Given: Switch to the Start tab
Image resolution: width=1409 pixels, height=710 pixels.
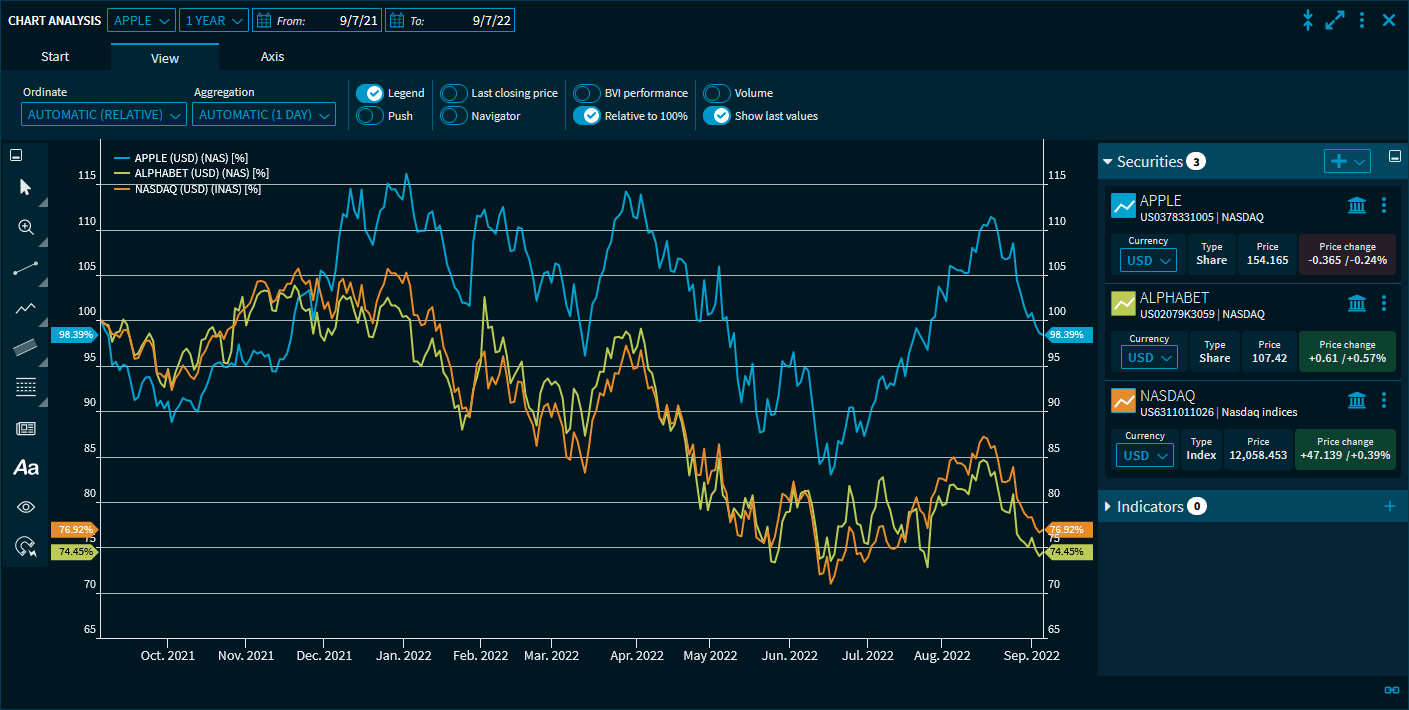Looking at the screenshot, I should coord(55,57).
